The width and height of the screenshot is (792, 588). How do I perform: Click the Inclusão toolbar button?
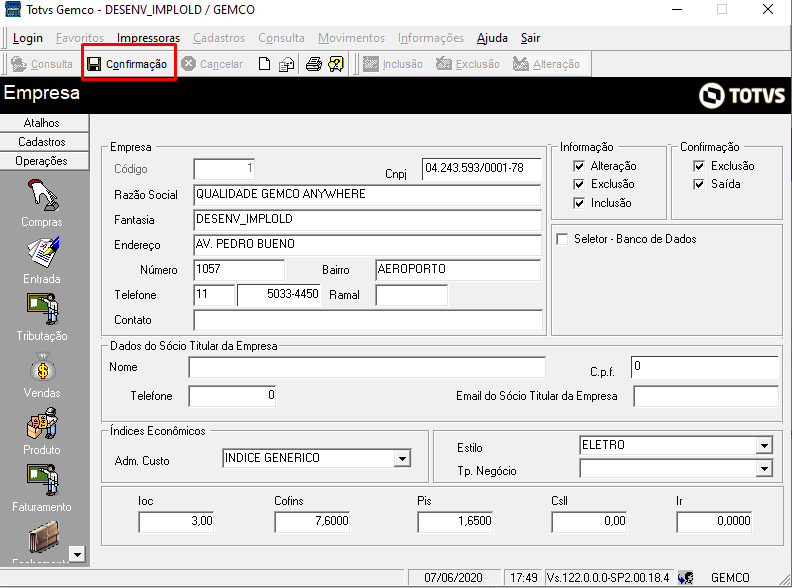tap(392, 64)
